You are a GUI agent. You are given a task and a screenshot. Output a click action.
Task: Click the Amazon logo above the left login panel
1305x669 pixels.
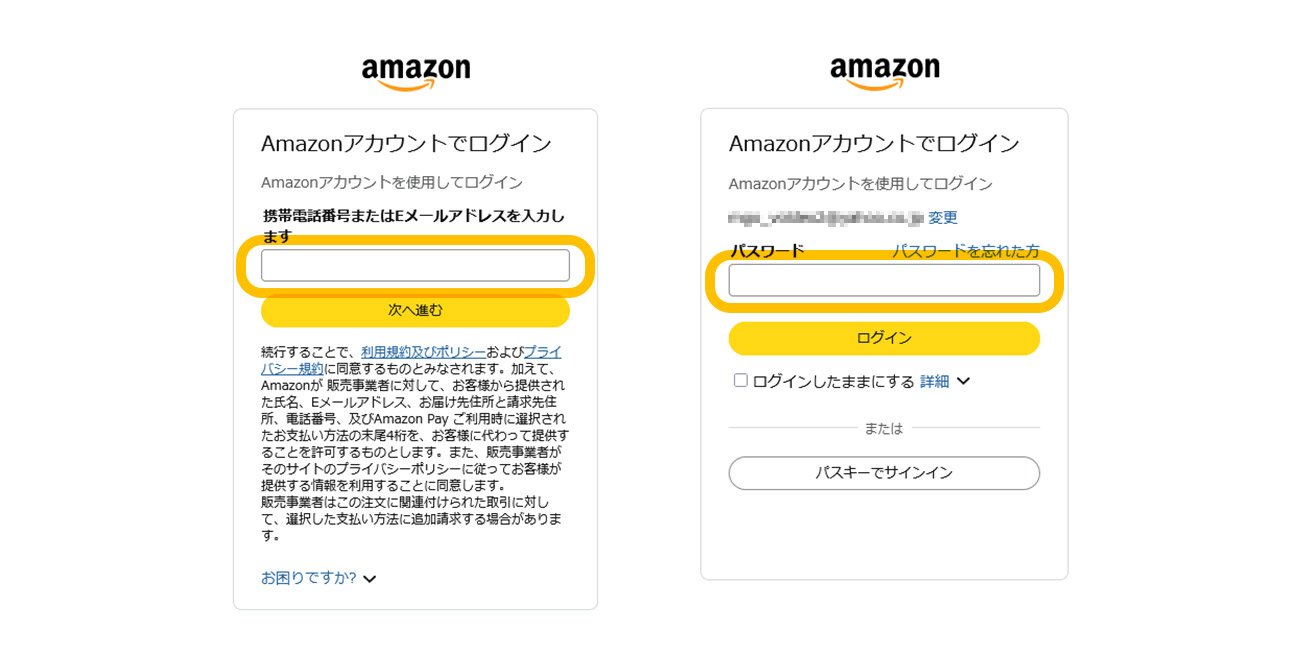click(x=415, y=72)
